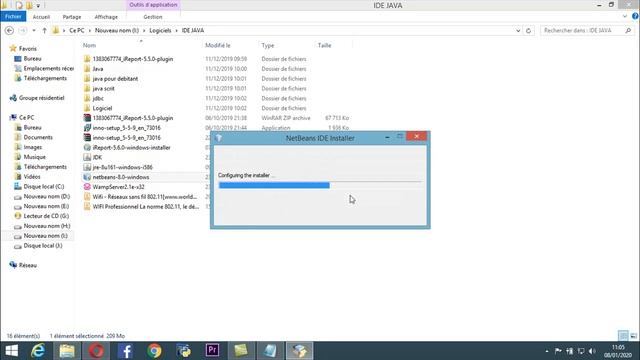This screenshot has height=360, width=640.
Task: Select the Gestion tab under Outils d'application
Action: pyautogui.click(x=153, y=17)
